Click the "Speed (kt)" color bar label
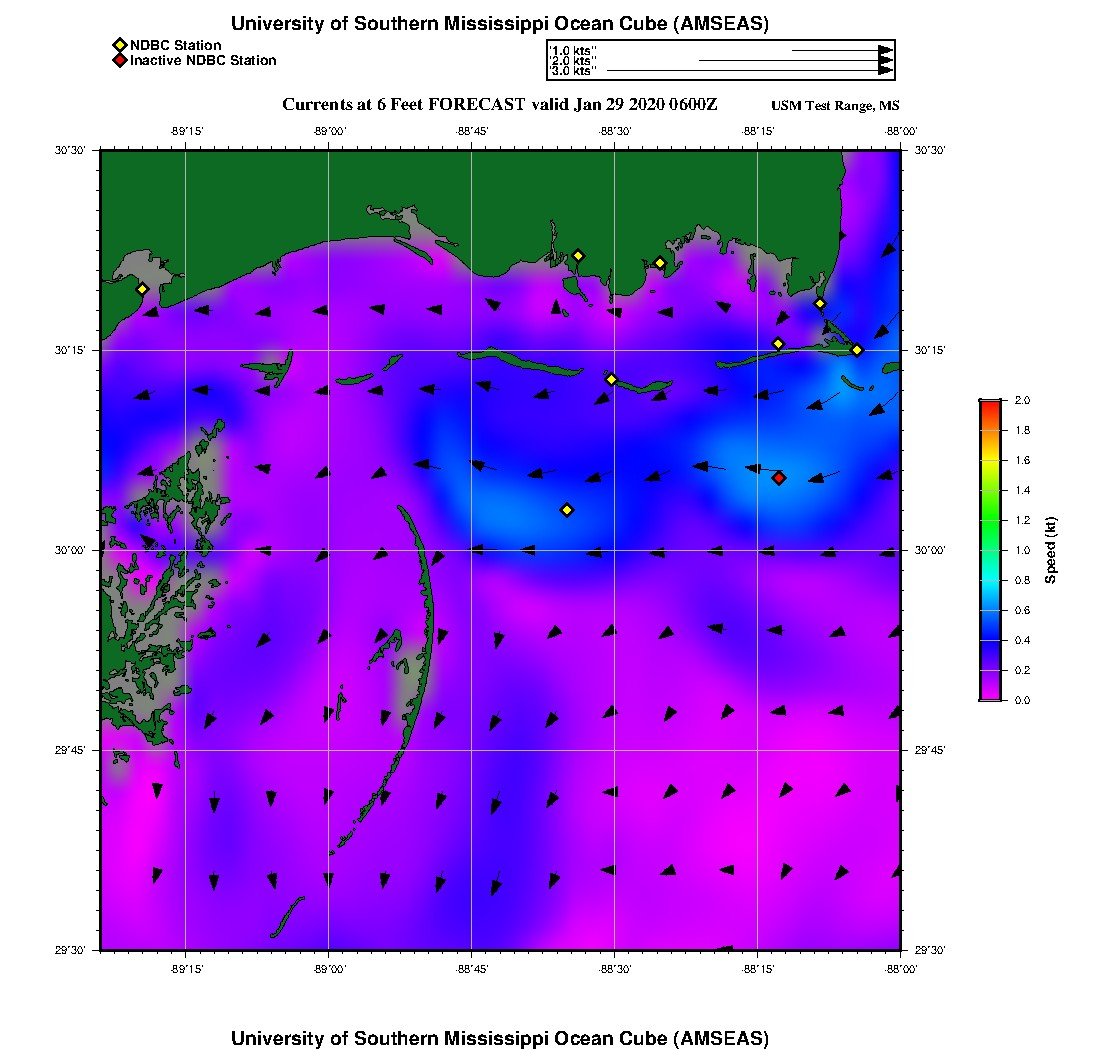Image resolution: width=1100 pixels, height=1050 pixels. pyautogui.click(x=1050, y=550)
